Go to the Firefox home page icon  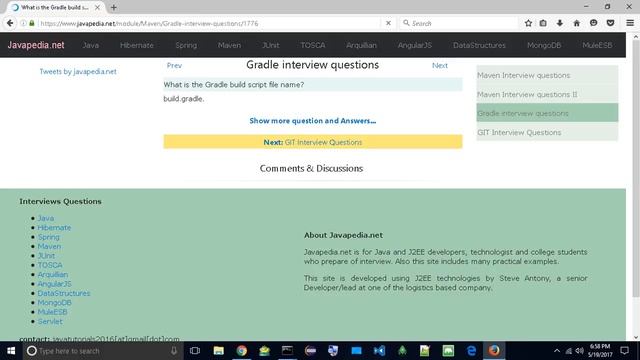pos(576,23)
